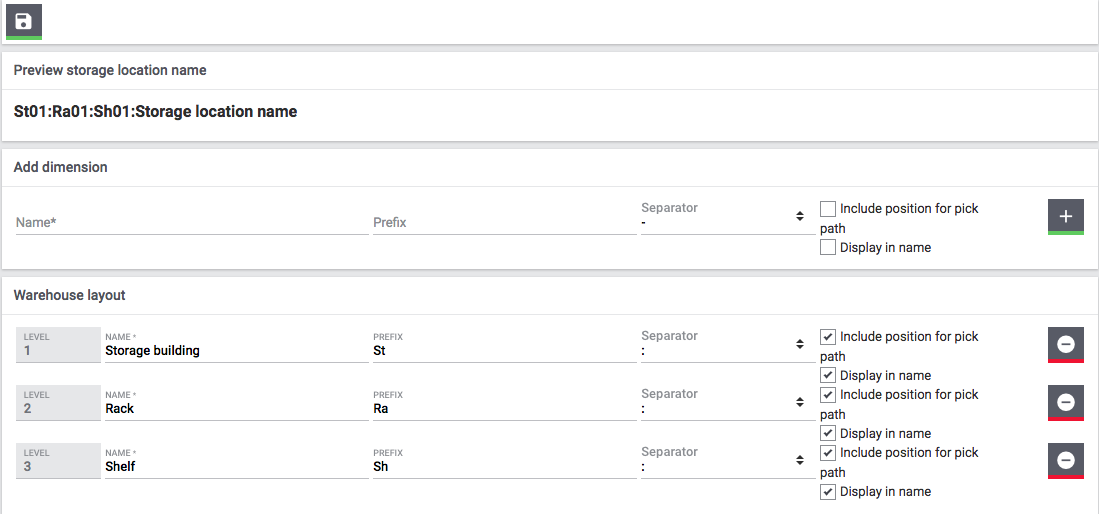This screenshot has width=1099, height=514.
Task: Click the Ra prefix input field
Action: pyautogui.click(x=503, y=409)
